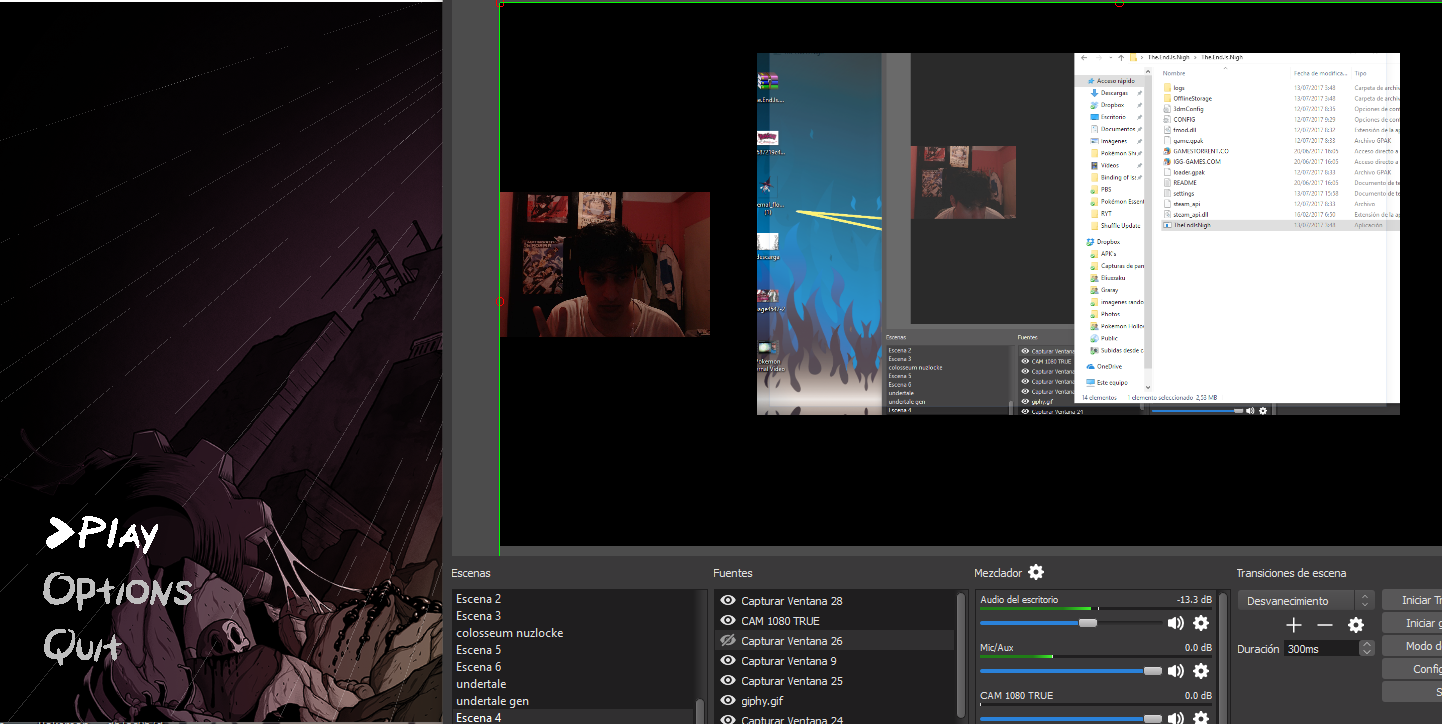1442x724 pixels.
Task: Toggle eye icon for Capturar Ventana 25
Action: [x=728, y=681]
